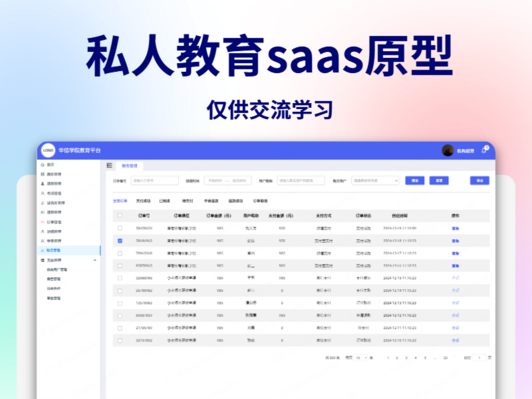Image resolution: width=532 pixels, height=399 pixels.
Task: Click the action link in the checked row
Action: [x=455, y=241]
